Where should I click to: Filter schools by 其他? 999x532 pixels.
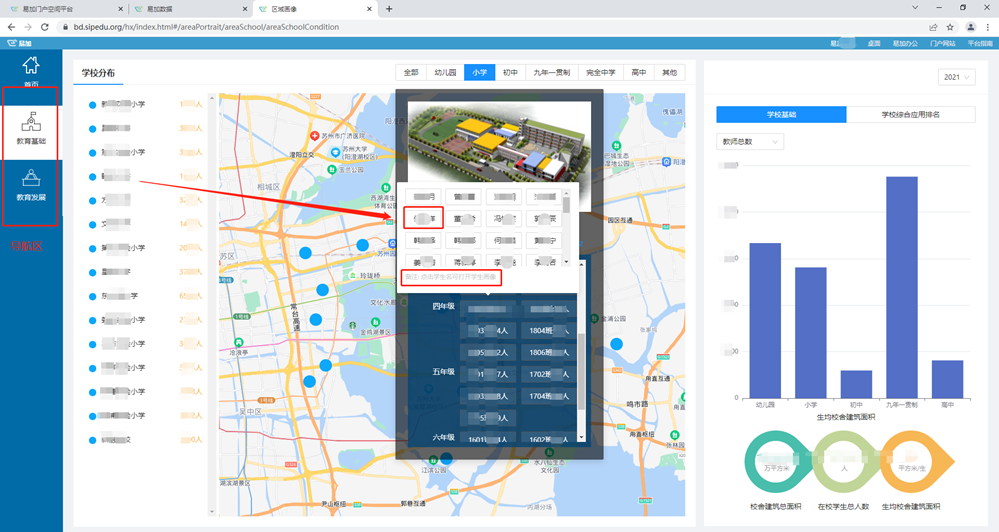tap(669, 73)
